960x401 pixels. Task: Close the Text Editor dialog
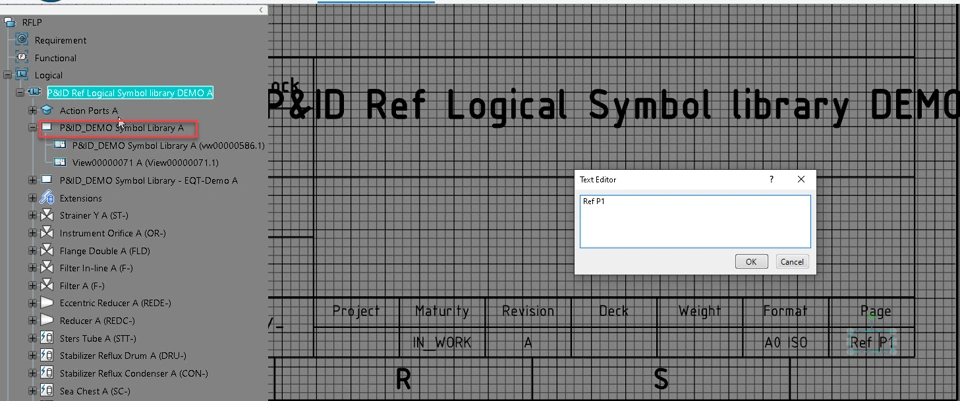(801, 179)
